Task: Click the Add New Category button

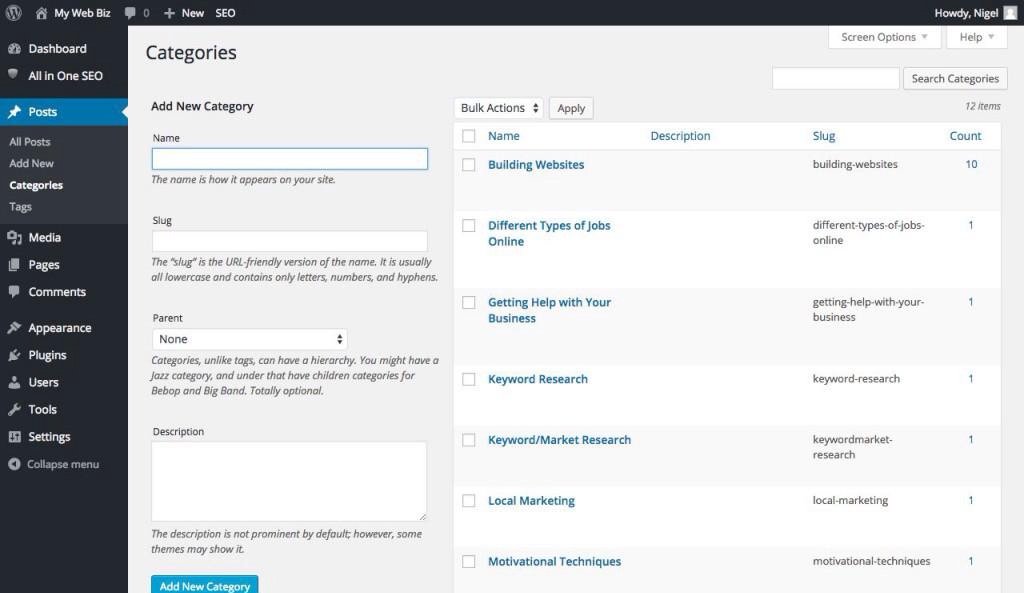Action: coord(204,585)
